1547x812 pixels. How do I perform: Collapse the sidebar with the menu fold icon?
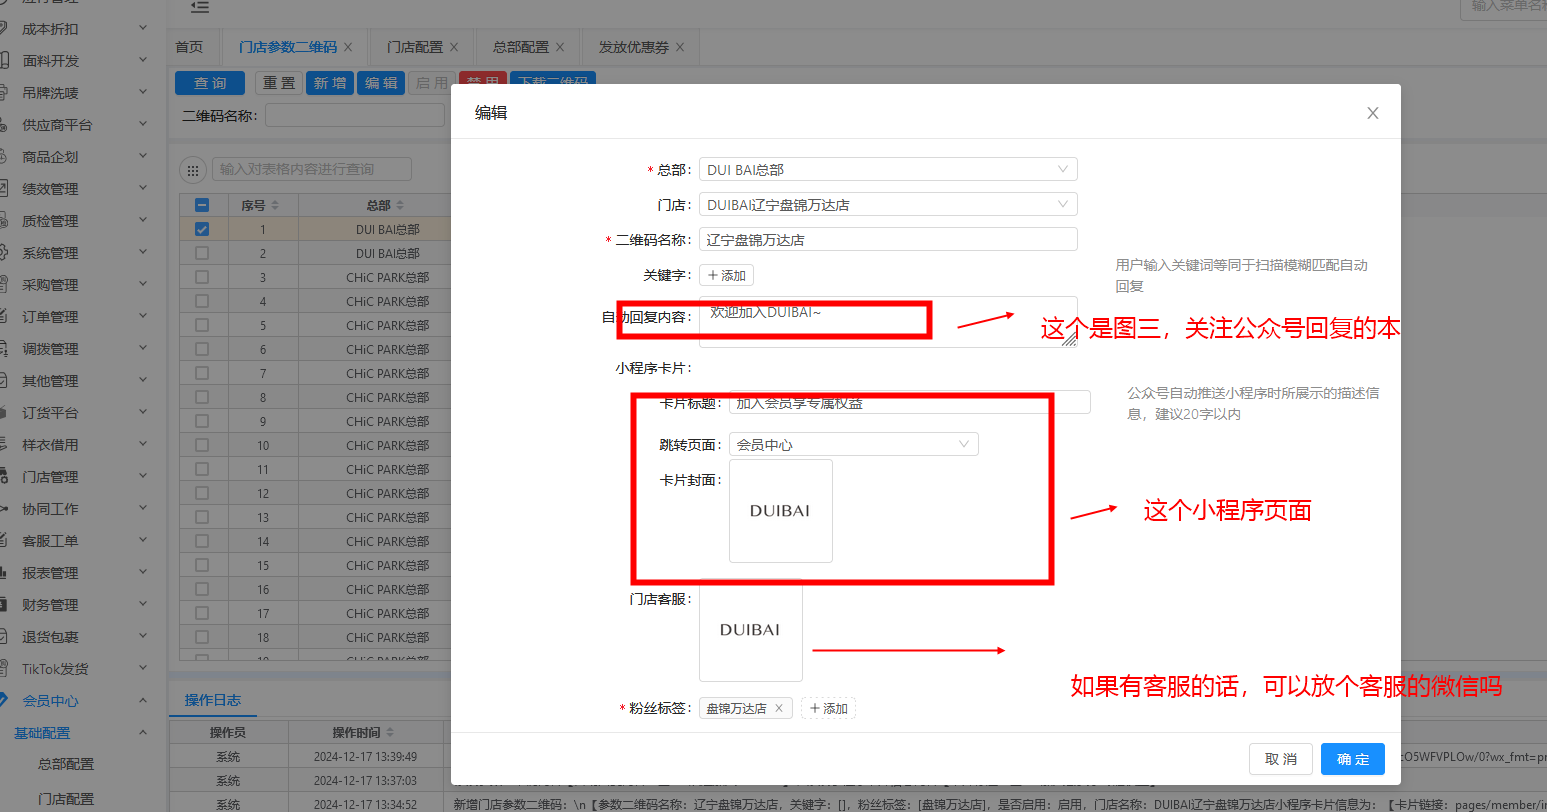[200, 7]
